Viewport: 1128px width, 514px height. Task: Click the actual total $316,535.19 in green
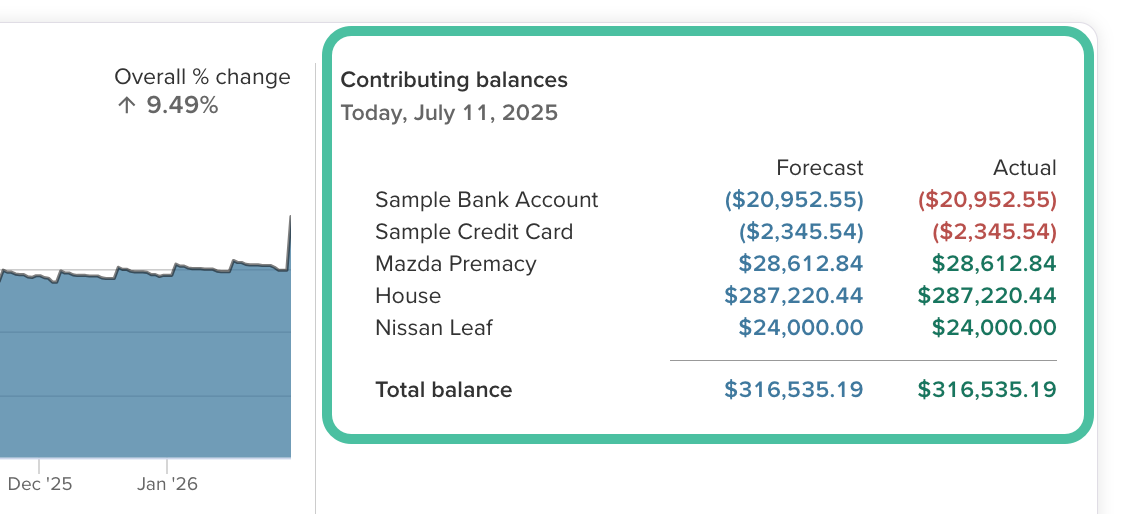click(x=987, y=390)
